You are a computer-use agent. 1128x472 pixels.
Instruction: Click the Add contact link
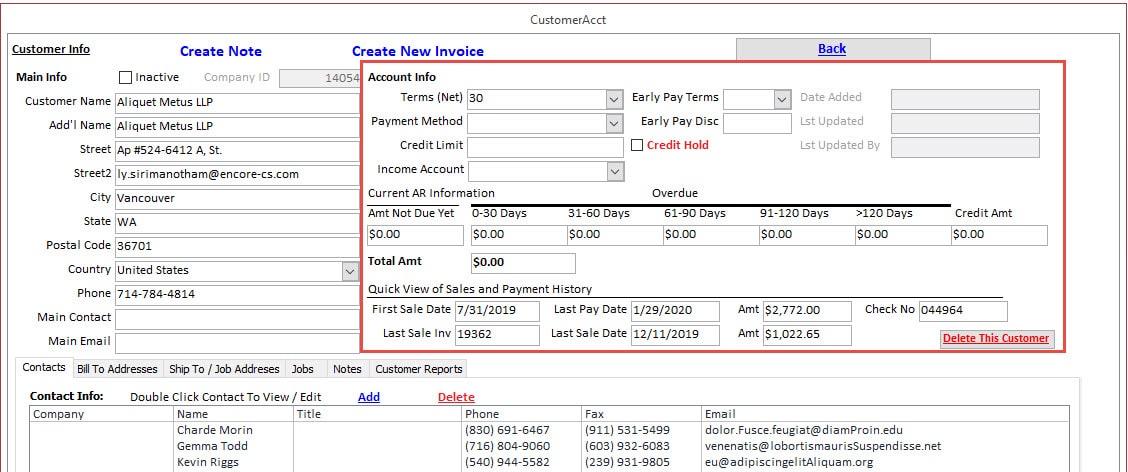coord(369,397)
